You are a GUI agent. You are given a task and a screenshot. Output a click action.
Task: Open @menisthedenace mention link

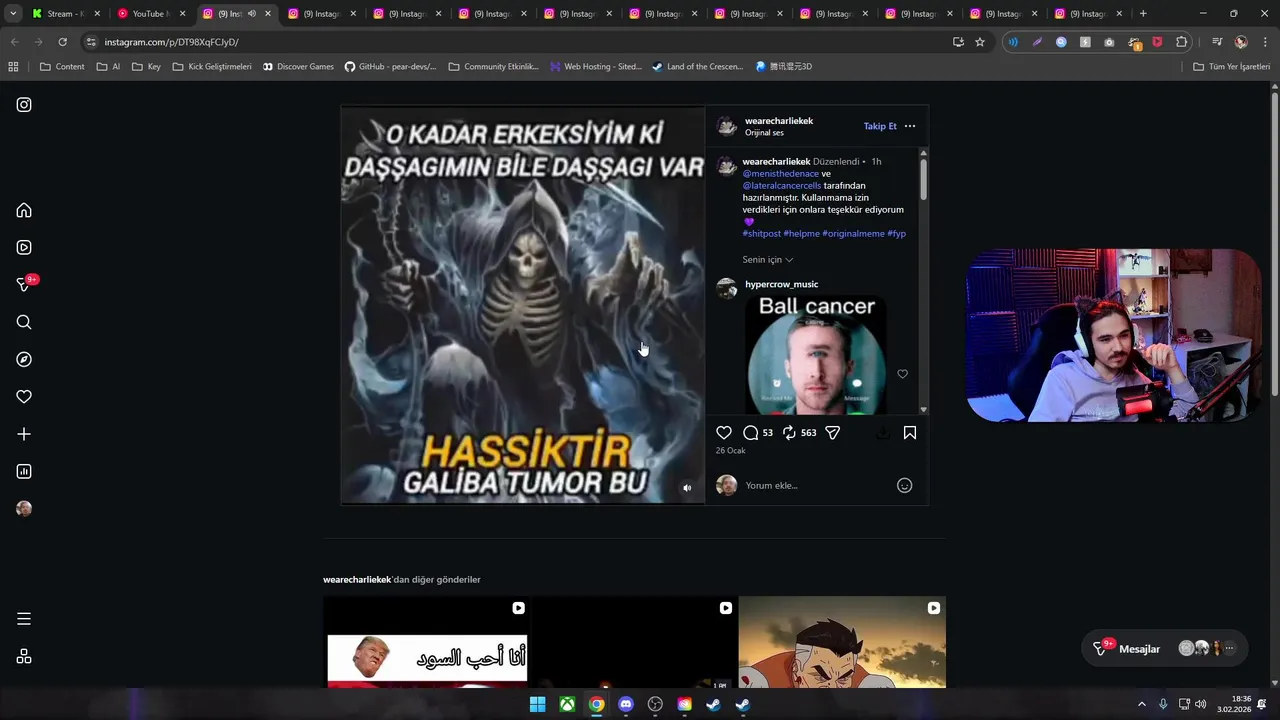pos(780,174)
